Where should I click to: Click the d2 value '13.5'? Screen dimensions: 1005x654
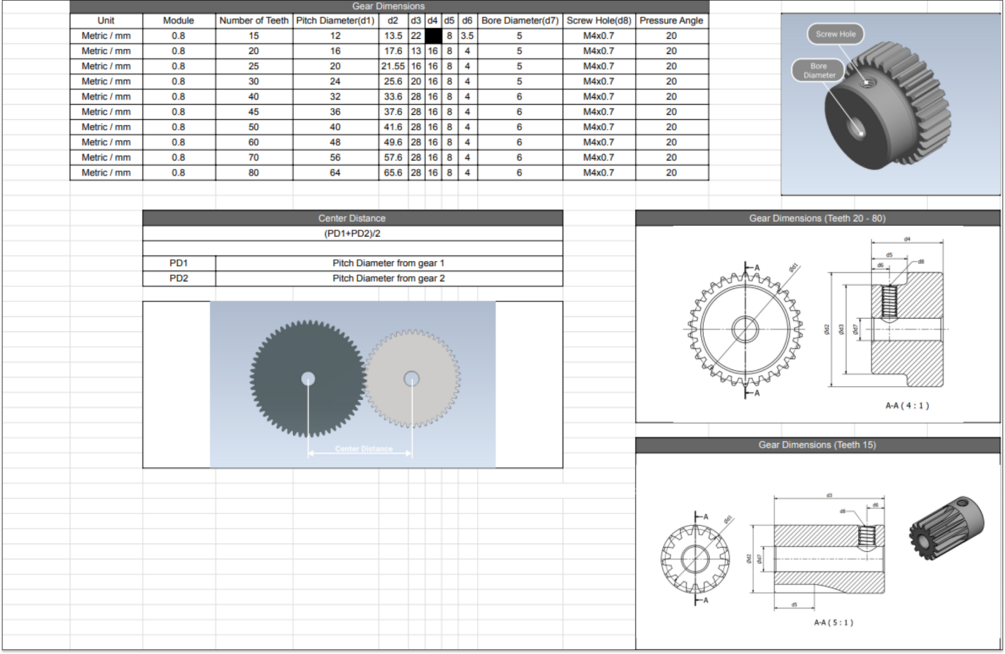(393, 36)
